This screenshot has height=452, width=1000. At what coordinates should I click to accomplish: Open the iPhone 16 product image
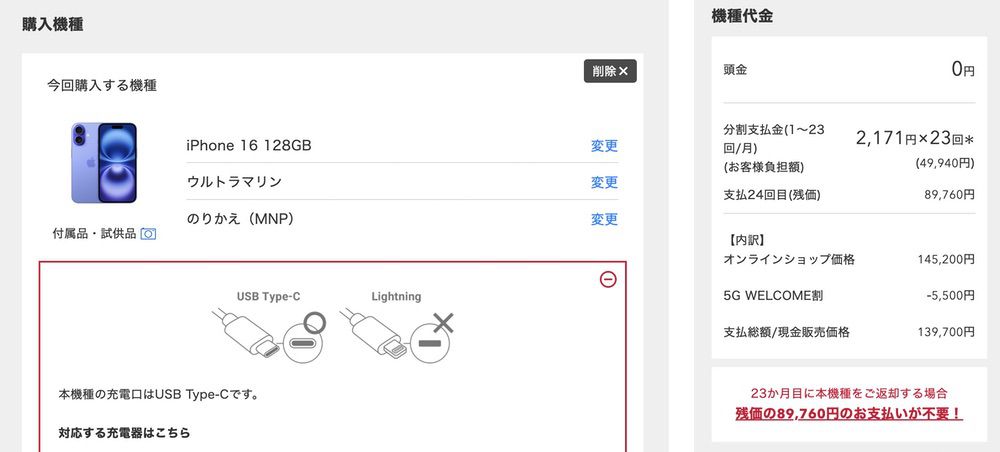click(x=104, y=163)
